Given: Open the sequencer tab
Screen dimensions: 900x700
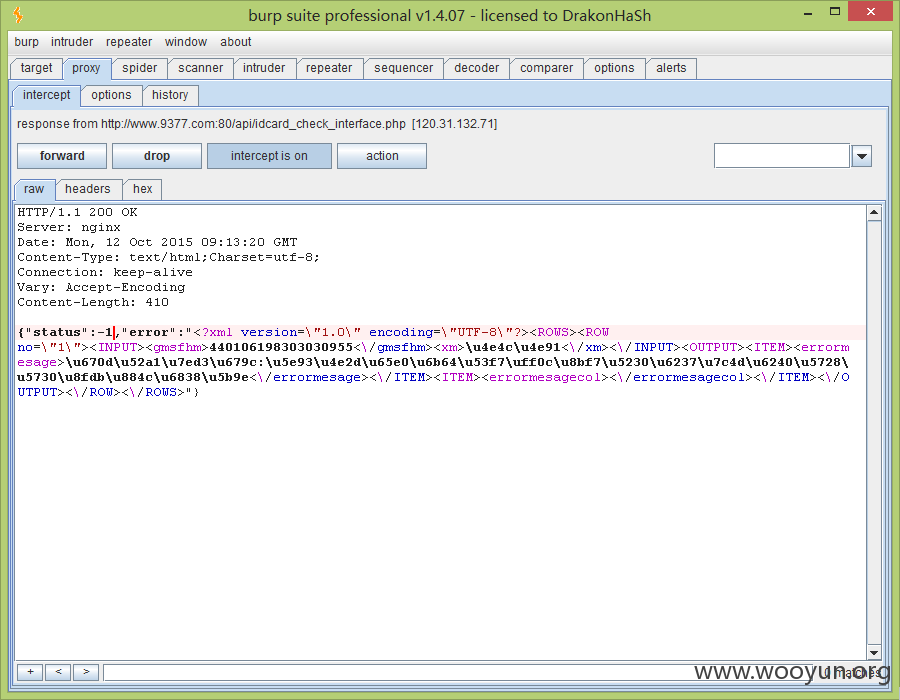Looking at the screenshot, I should (404, 68).
